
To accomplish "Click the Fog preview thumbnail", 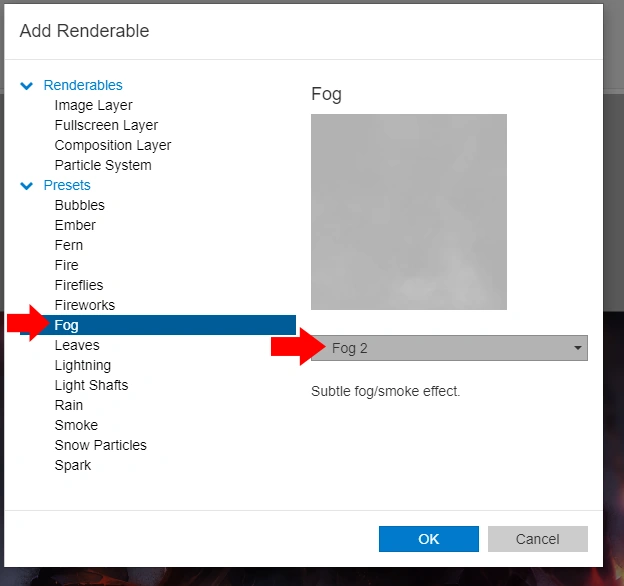I will click(409, 212).
